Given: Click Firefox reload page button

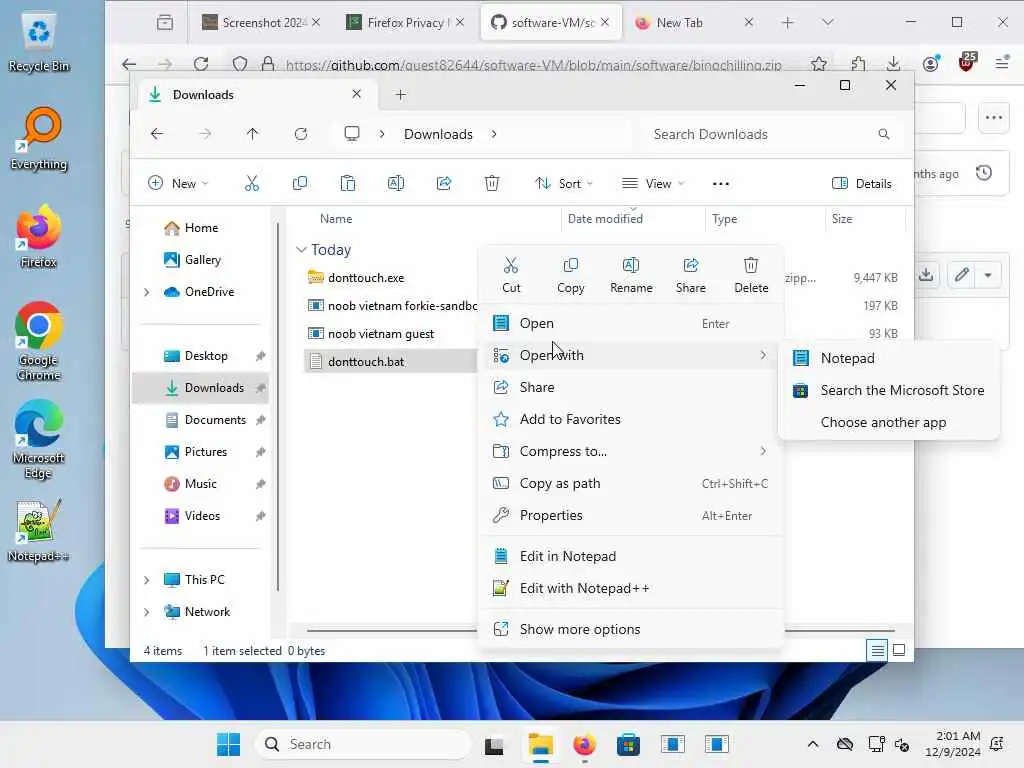Looking at the screenshot, I should pyautogui.click(x=201, y=64).
